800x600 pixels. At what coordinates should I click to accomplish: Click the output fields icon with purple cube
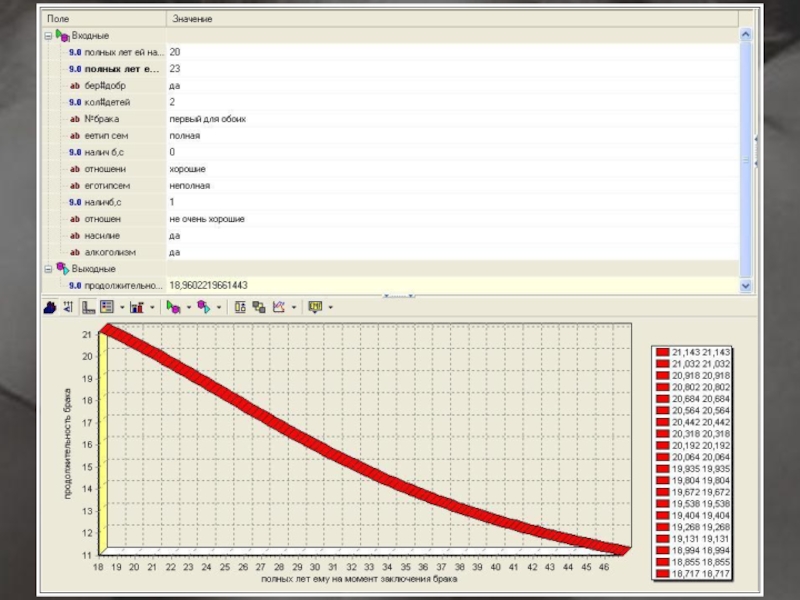coord(205,307)
